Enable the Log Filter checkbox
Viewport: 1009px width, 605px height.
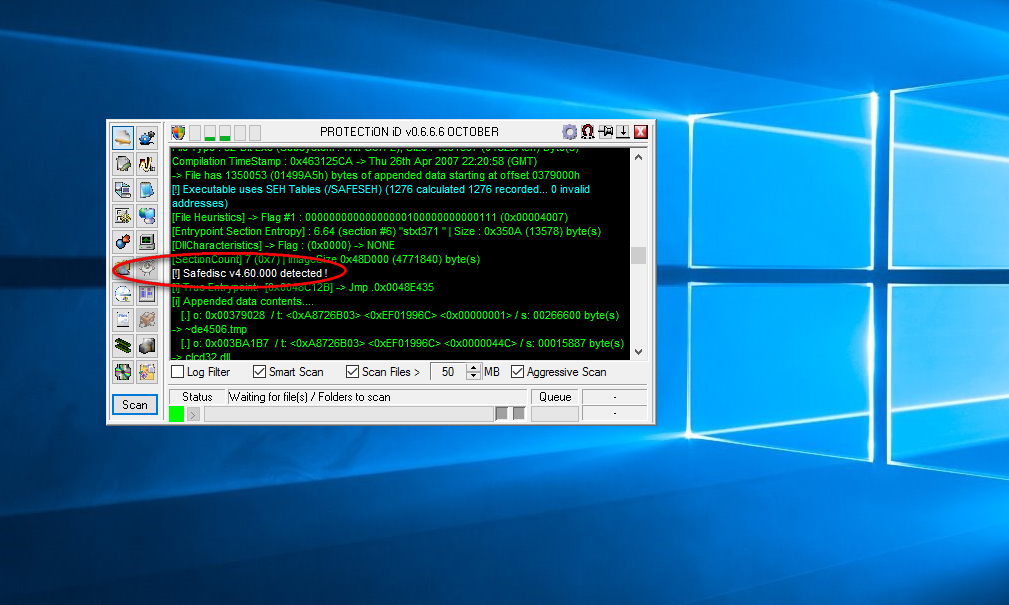click(178, 371)
